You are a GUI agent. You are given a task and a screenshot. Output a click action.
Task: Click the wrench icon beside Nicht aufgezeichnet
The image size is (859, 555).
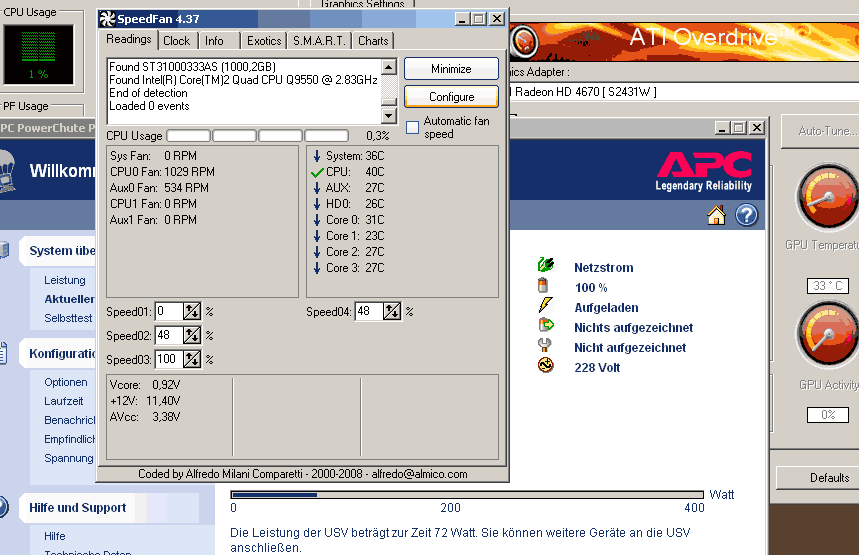[544, 345]
